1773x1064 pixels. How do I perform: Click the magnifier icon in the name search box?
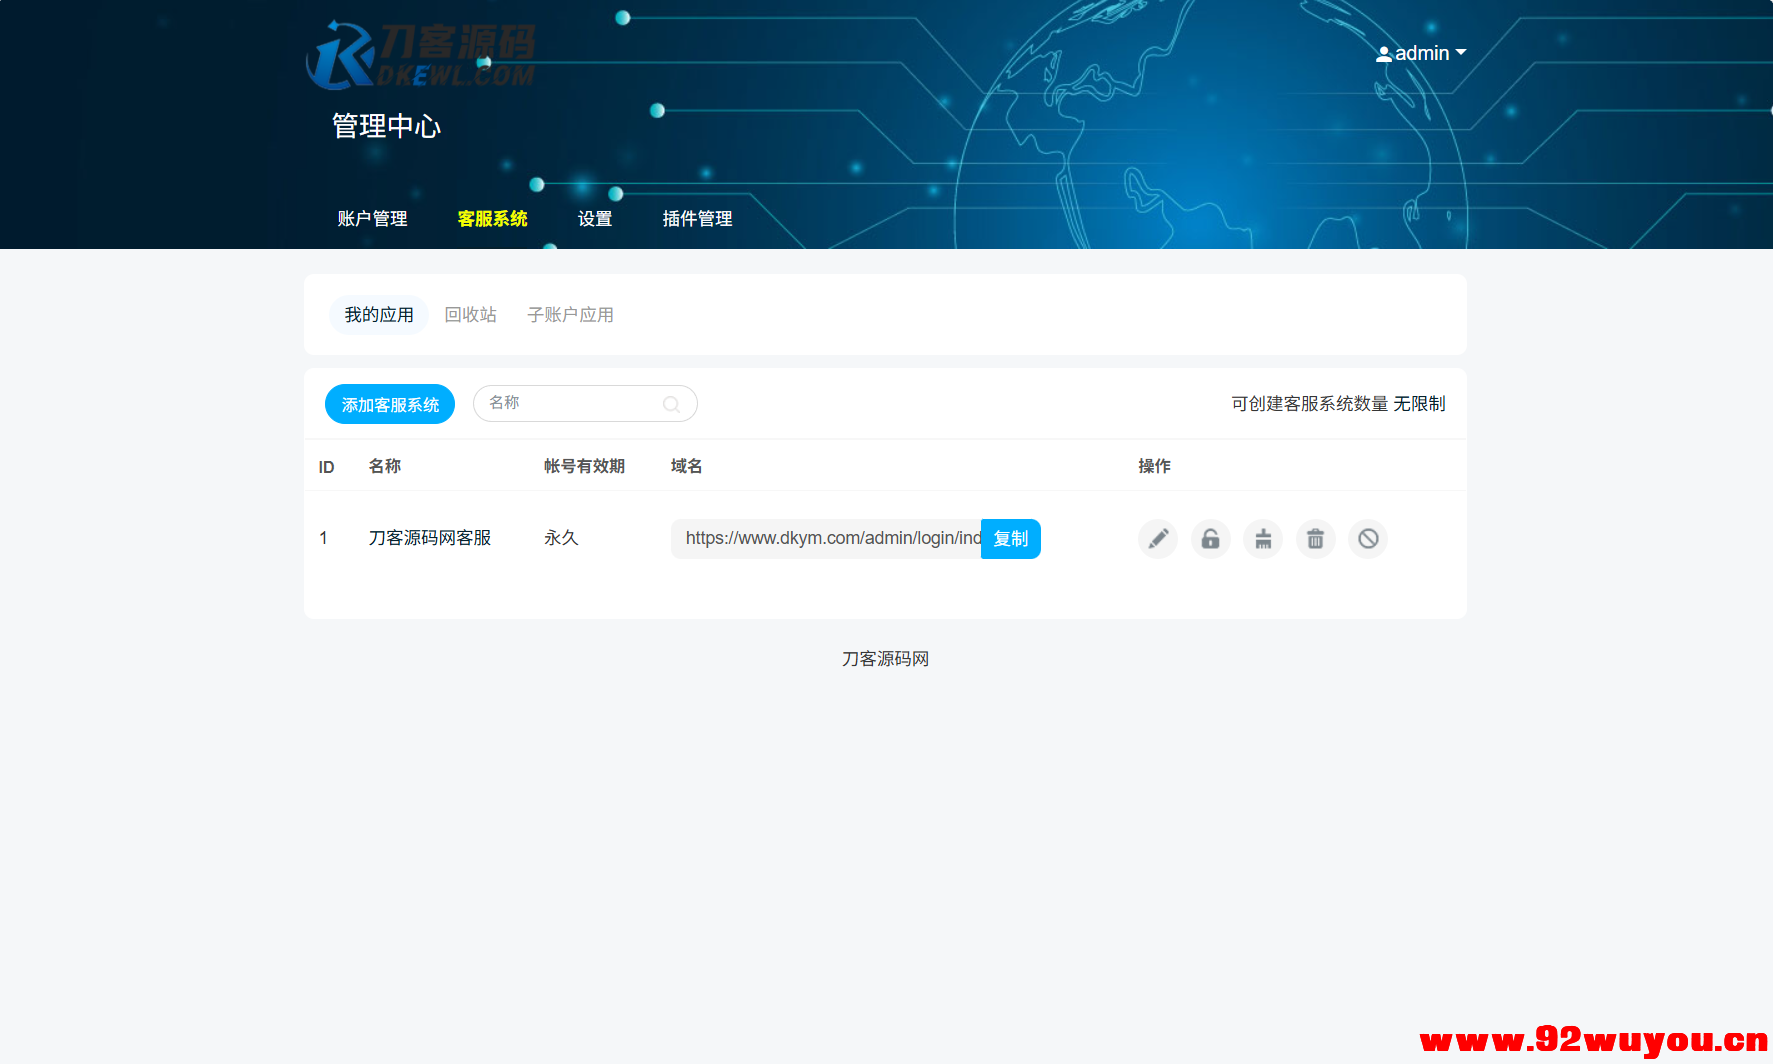point(671,403)
